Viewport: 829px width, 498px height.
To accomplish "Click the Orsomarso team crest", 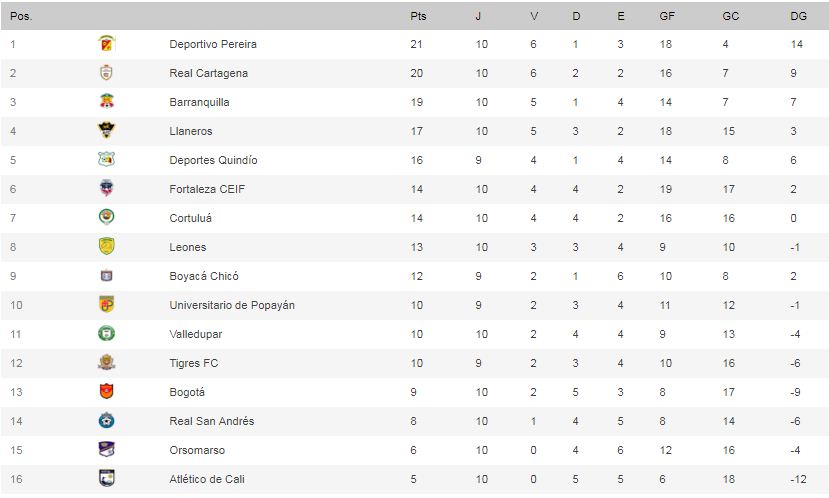I will [106, 450].
